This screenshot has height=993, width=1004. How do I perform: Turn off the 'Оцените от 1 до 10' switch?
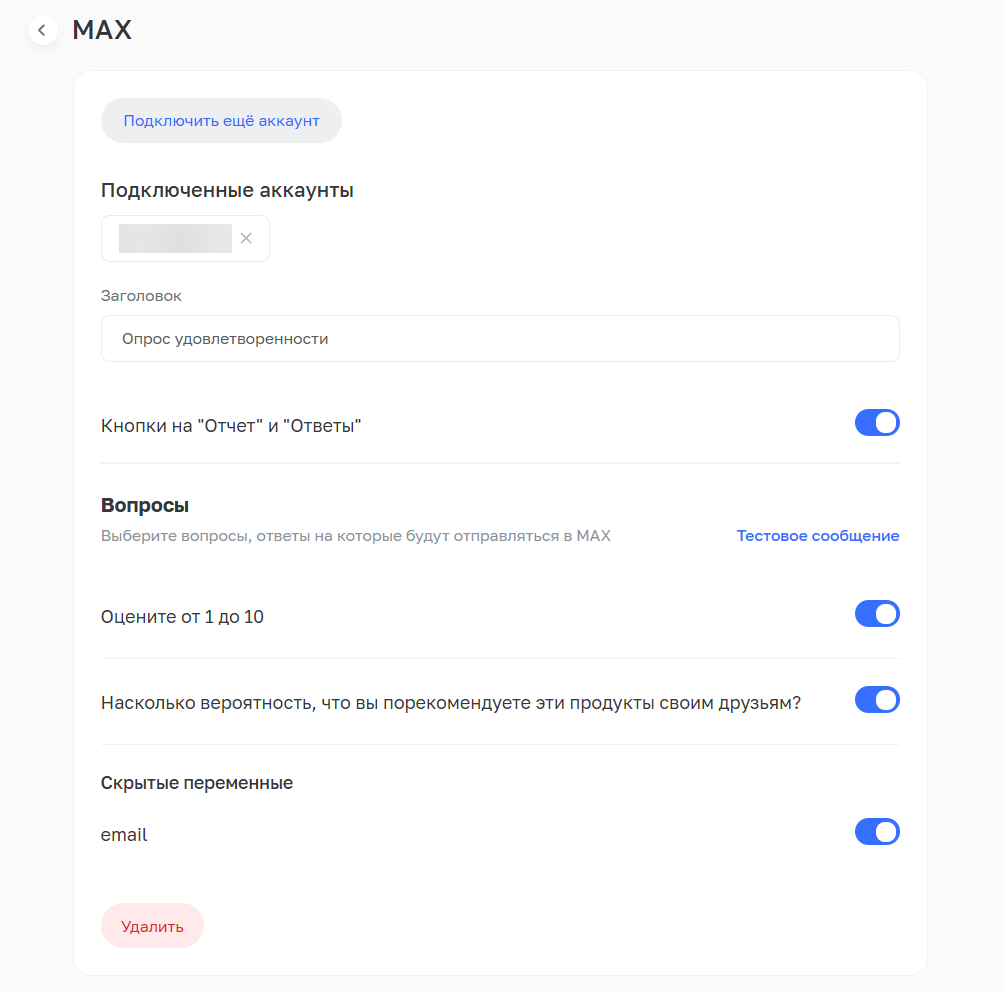876,614
